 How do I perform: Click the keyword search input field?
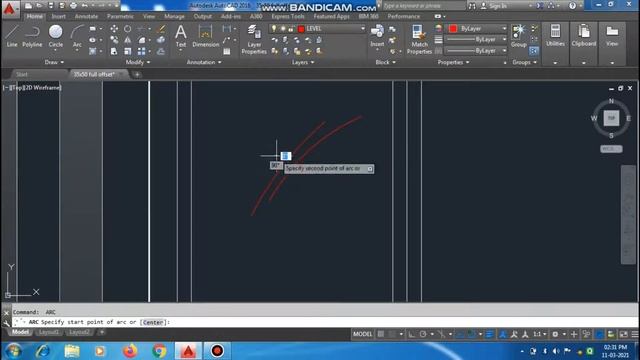pyautogui.click(x=423, y=6)
